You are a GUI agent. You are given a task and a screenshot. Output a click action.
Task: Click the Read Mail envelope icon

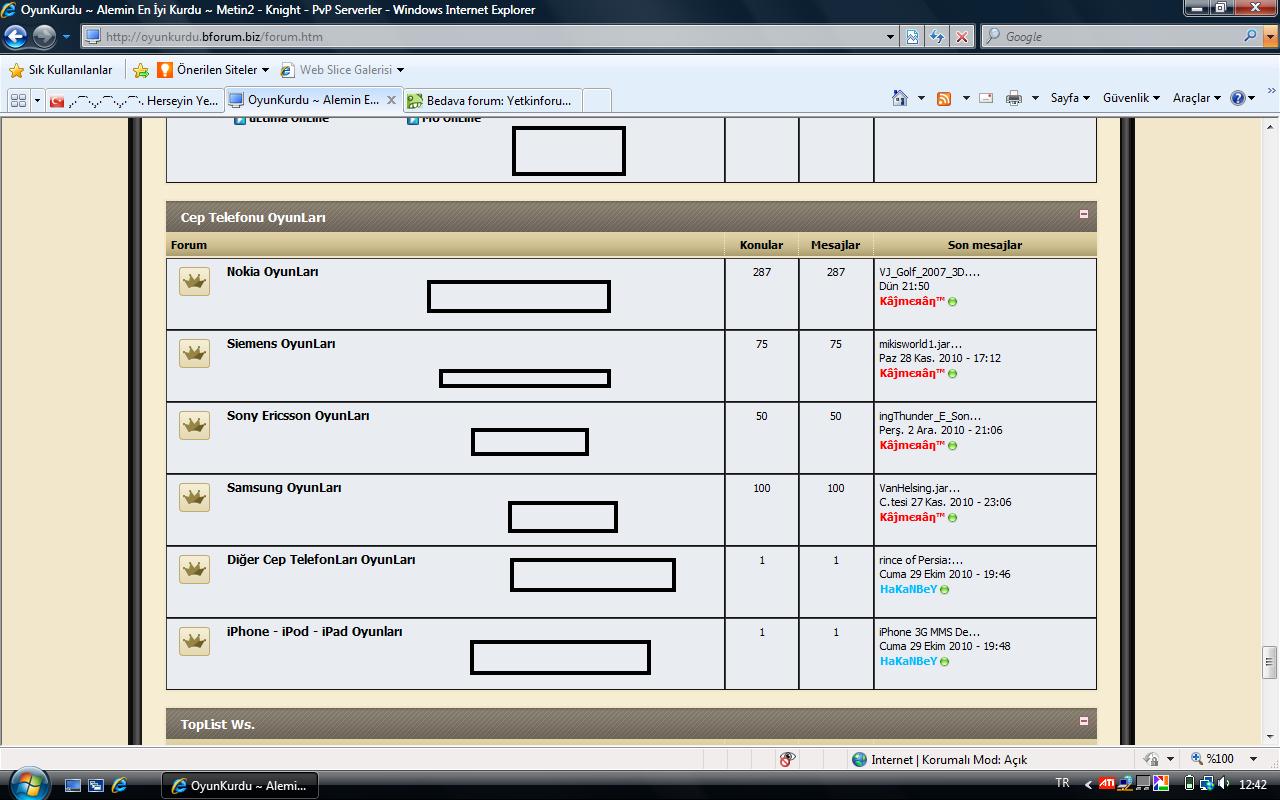tap(985, 98)
